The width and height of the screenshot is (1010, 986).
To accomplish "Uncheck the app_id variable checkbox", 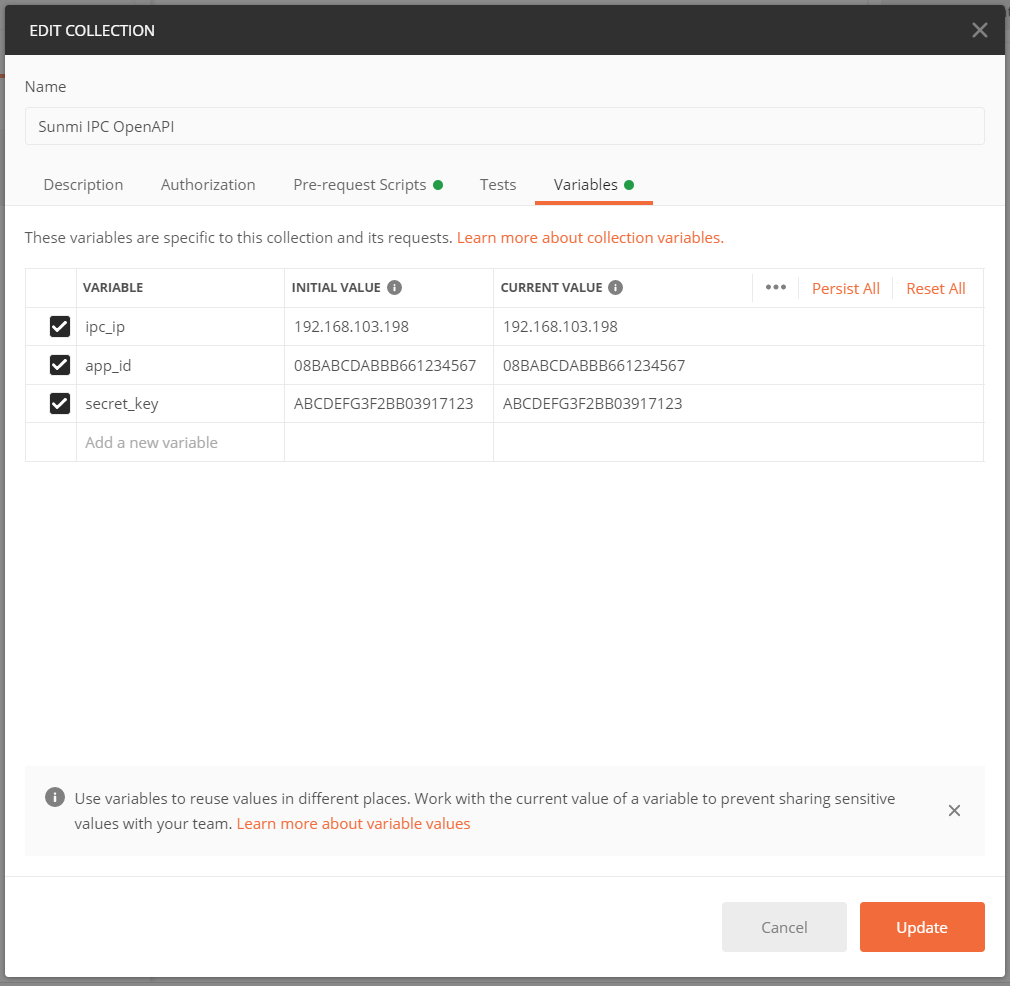I will point(60,365).
